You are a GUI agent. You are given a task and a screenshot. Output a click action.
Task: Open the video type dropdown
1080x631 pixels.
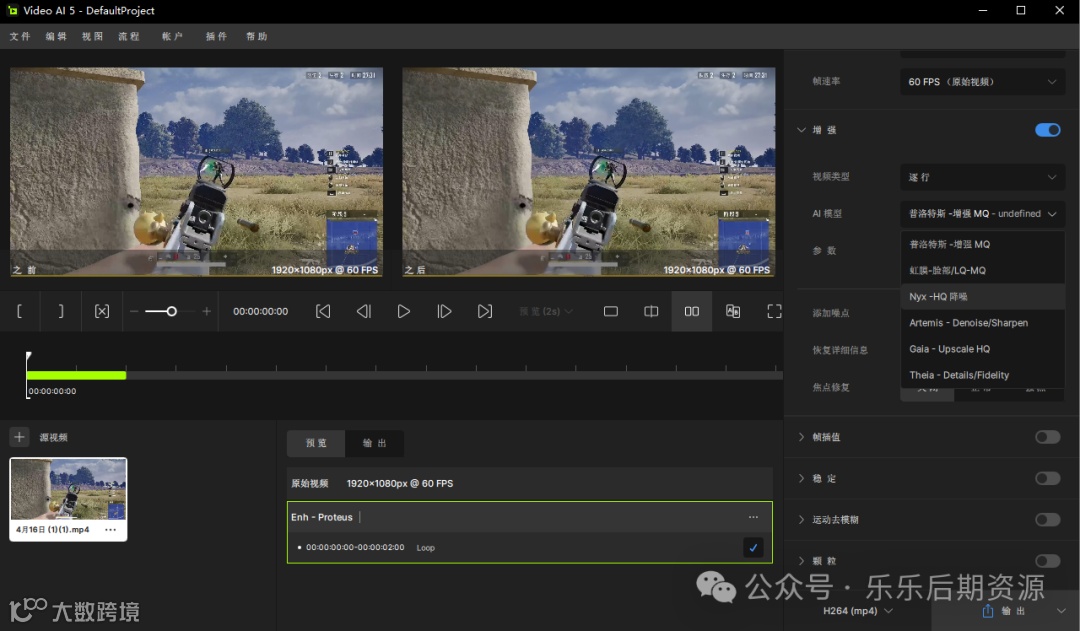pyautogui.click(x=982, y=177)
